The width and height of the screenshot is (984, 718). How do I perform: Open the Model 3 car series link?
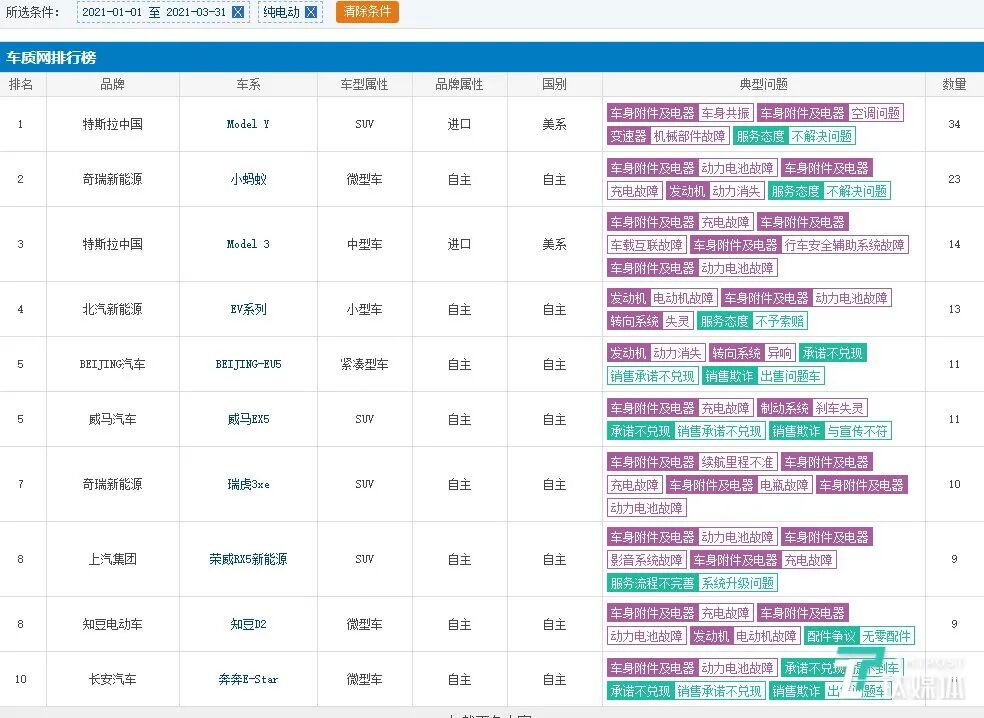coord(248,244)
